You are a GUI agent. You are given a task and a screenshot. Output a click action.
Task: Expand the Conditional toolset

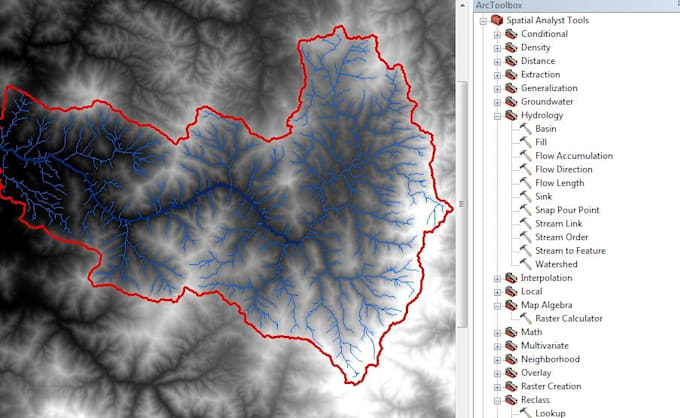click(497, 35)
